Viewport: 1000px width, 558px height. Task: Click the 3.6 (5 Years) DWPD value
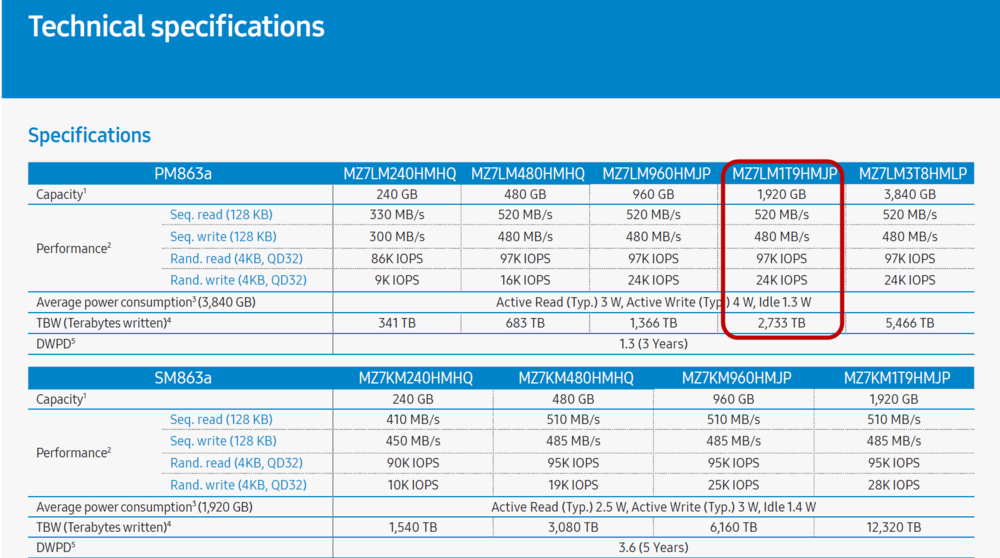[654, 548]
